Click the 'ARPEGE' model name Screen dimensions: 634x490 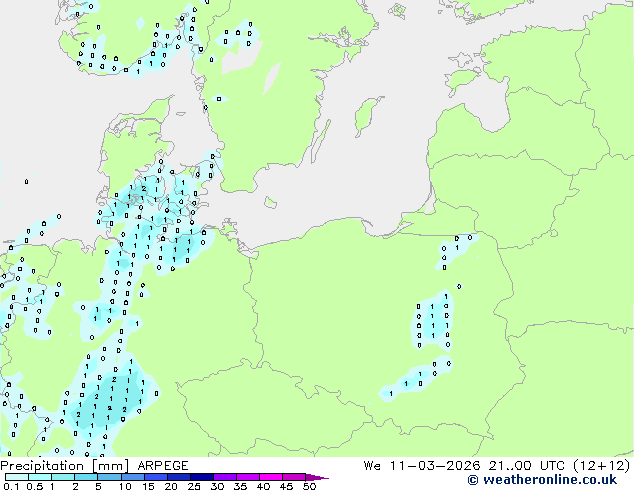pos(163,466)
